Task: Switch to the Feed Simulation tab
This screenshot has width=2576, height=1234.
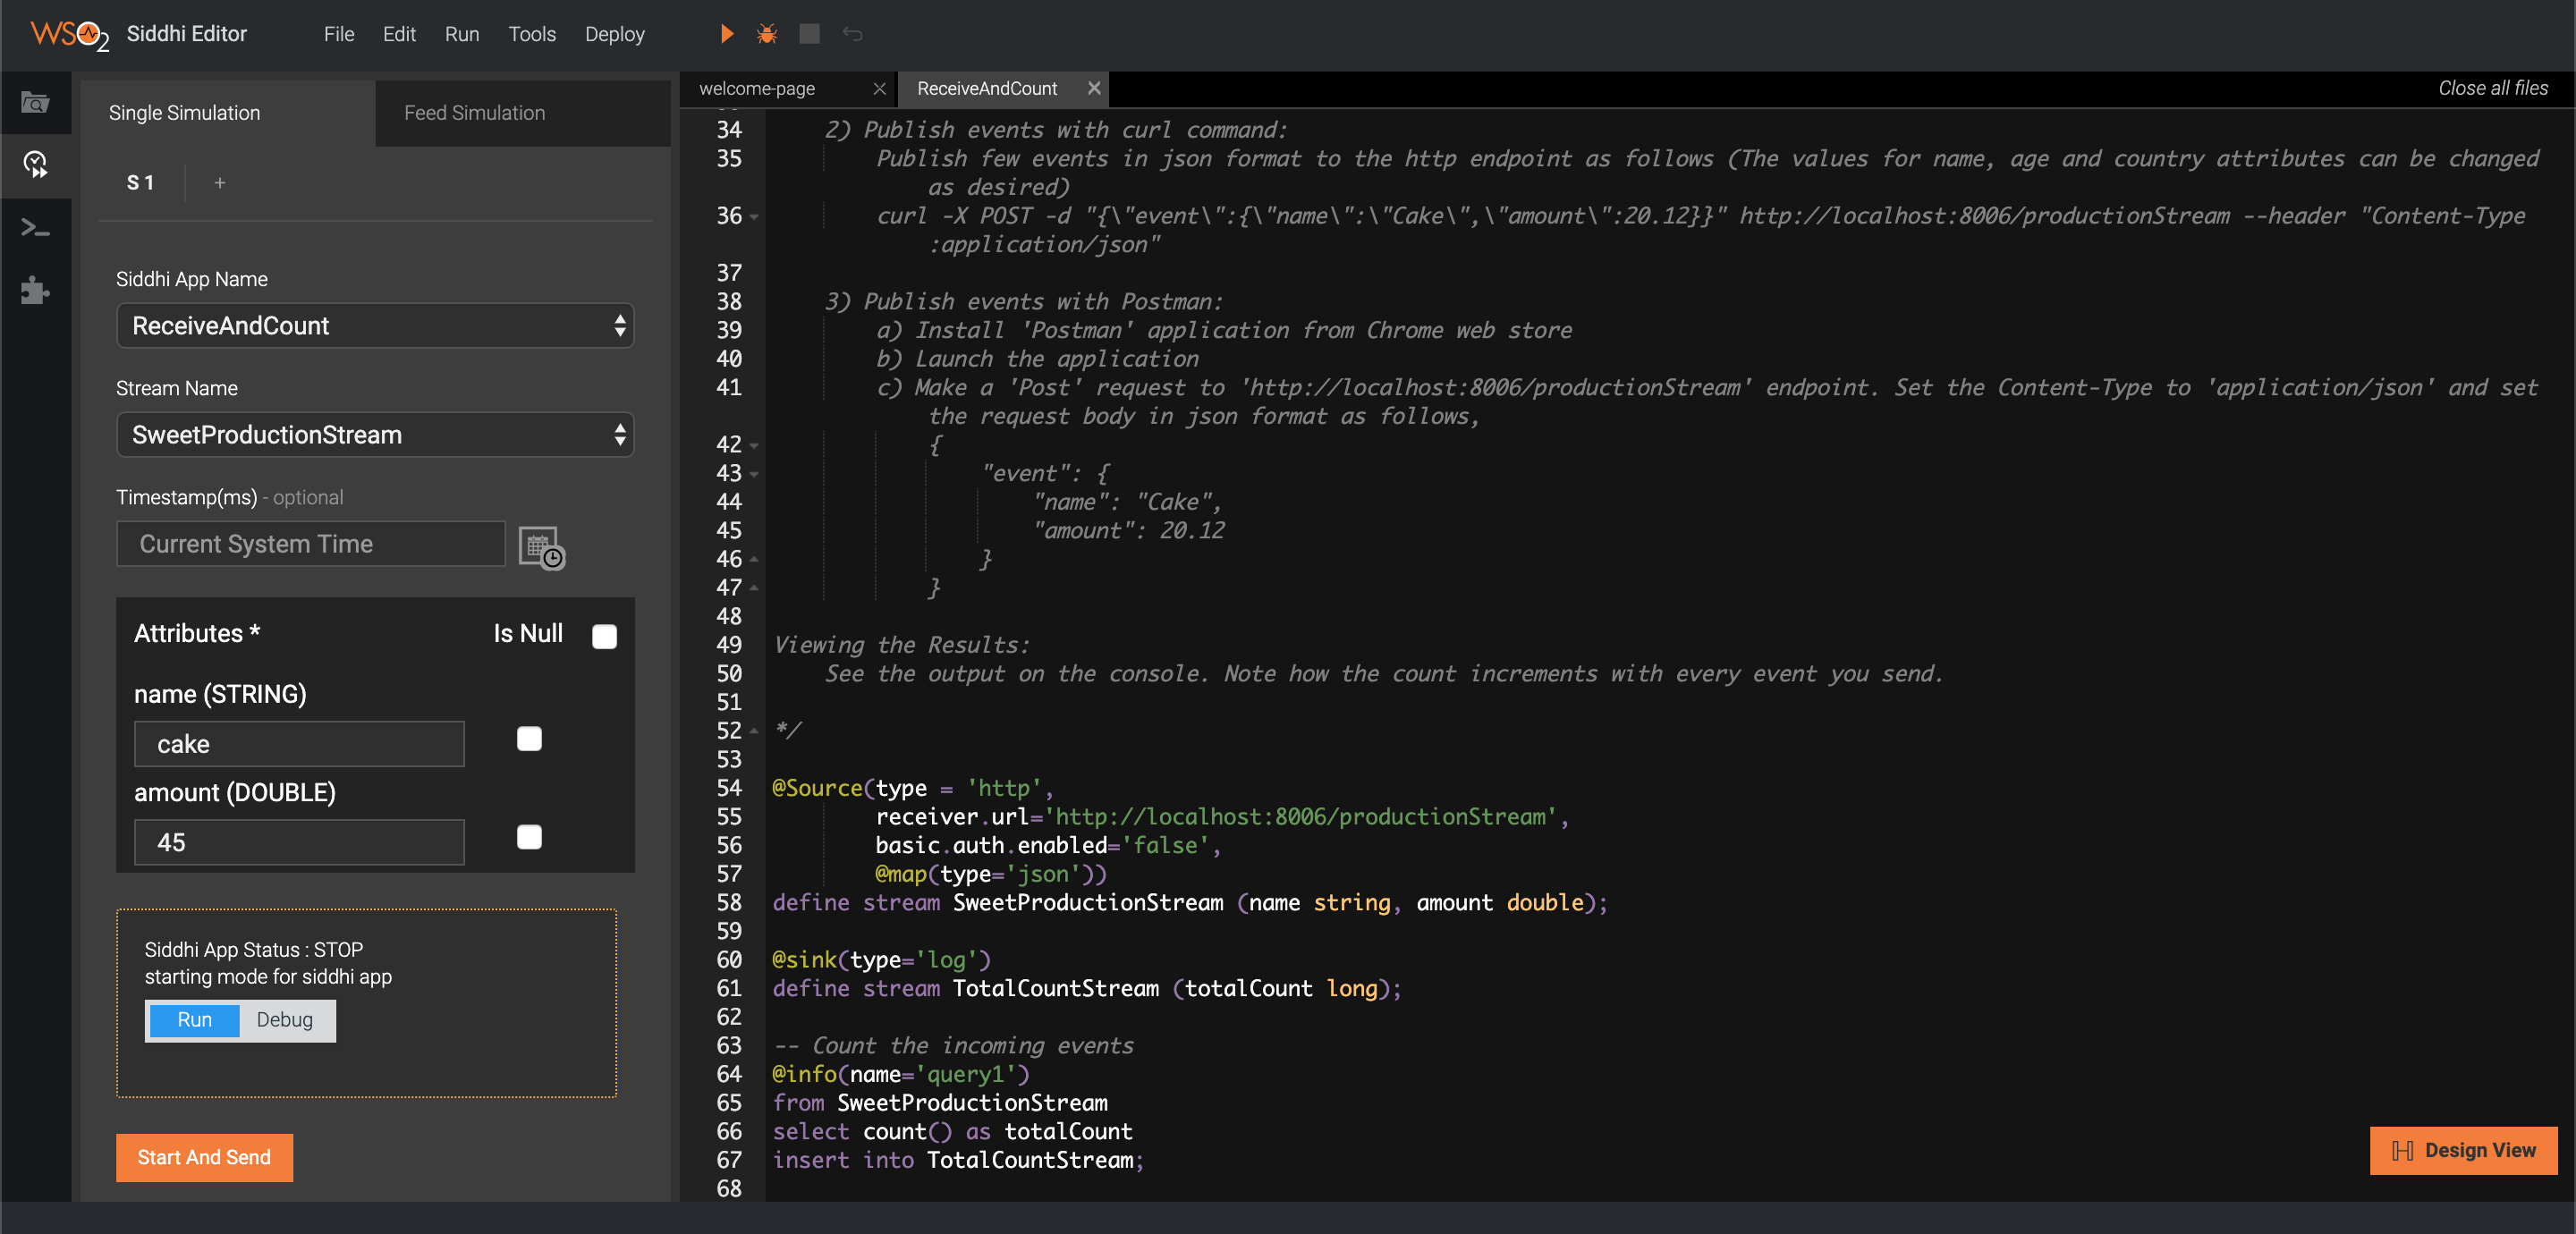Action: point(523,113)
